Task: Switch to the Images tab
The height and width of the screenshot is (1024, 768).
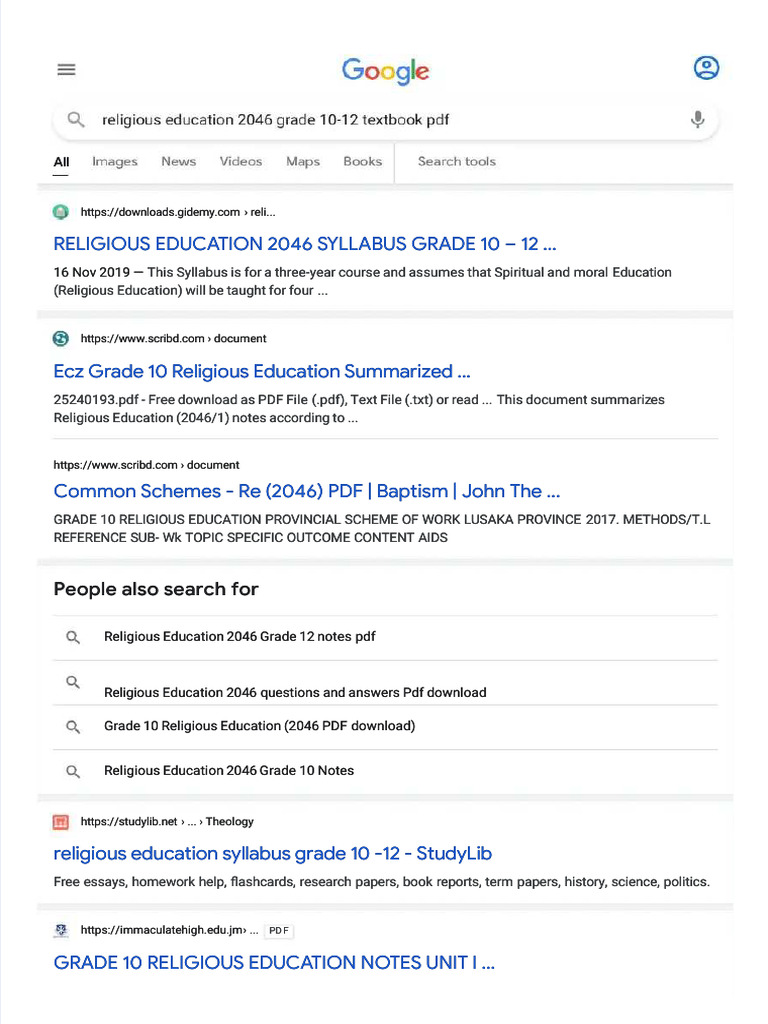Action: tap(115, 161)
